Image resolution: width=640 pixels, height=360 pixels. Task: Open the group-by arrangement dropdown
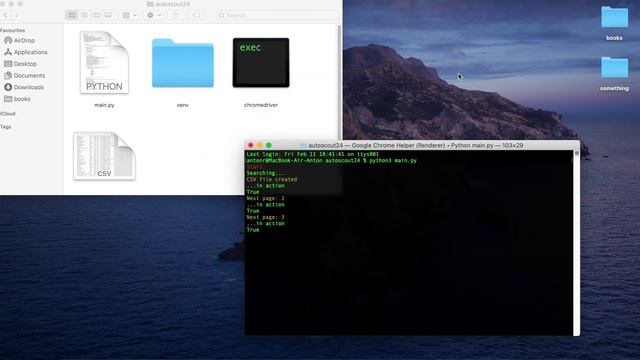pos(129,15)
